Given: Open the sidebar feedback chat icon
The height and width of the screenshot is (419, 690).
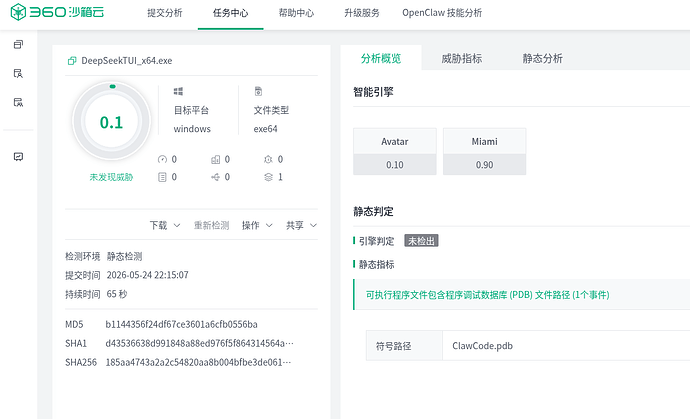Looking at the screenshot, I should tap(18, 157).
